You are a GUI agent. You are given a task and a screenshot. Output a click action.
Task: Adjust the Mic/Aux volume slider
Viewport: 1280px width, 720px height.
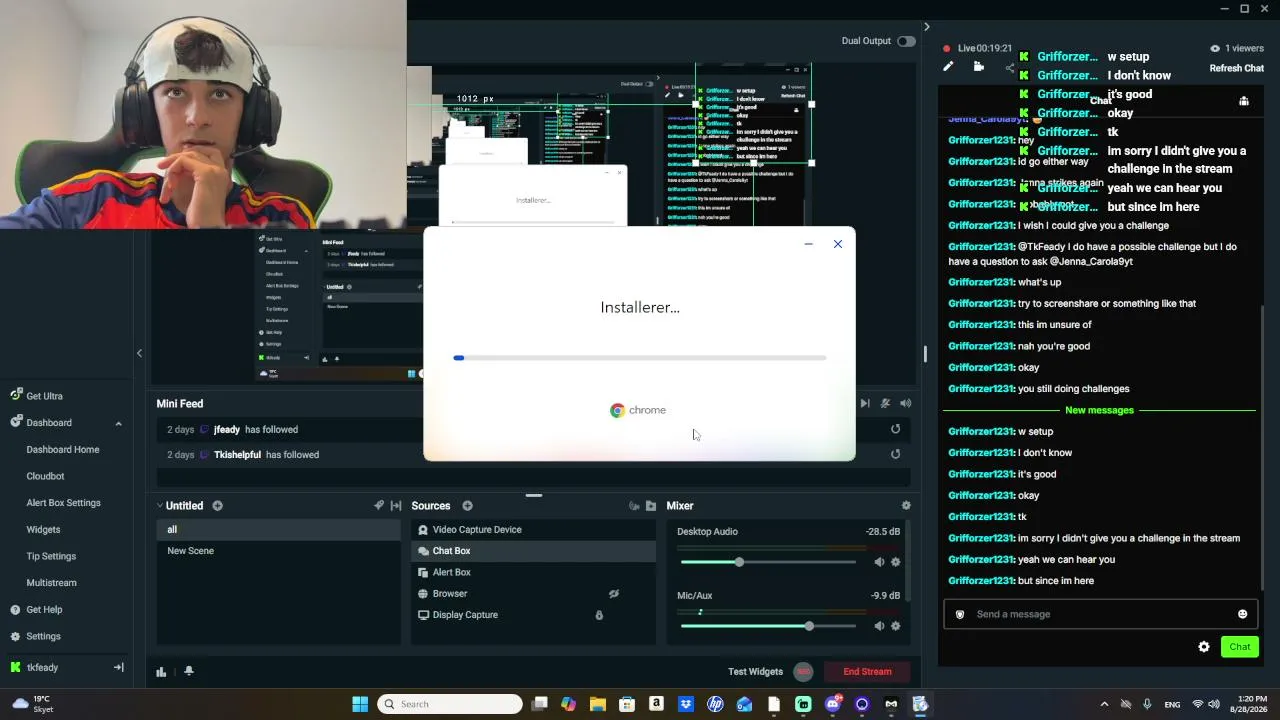(x=768, y=626)
